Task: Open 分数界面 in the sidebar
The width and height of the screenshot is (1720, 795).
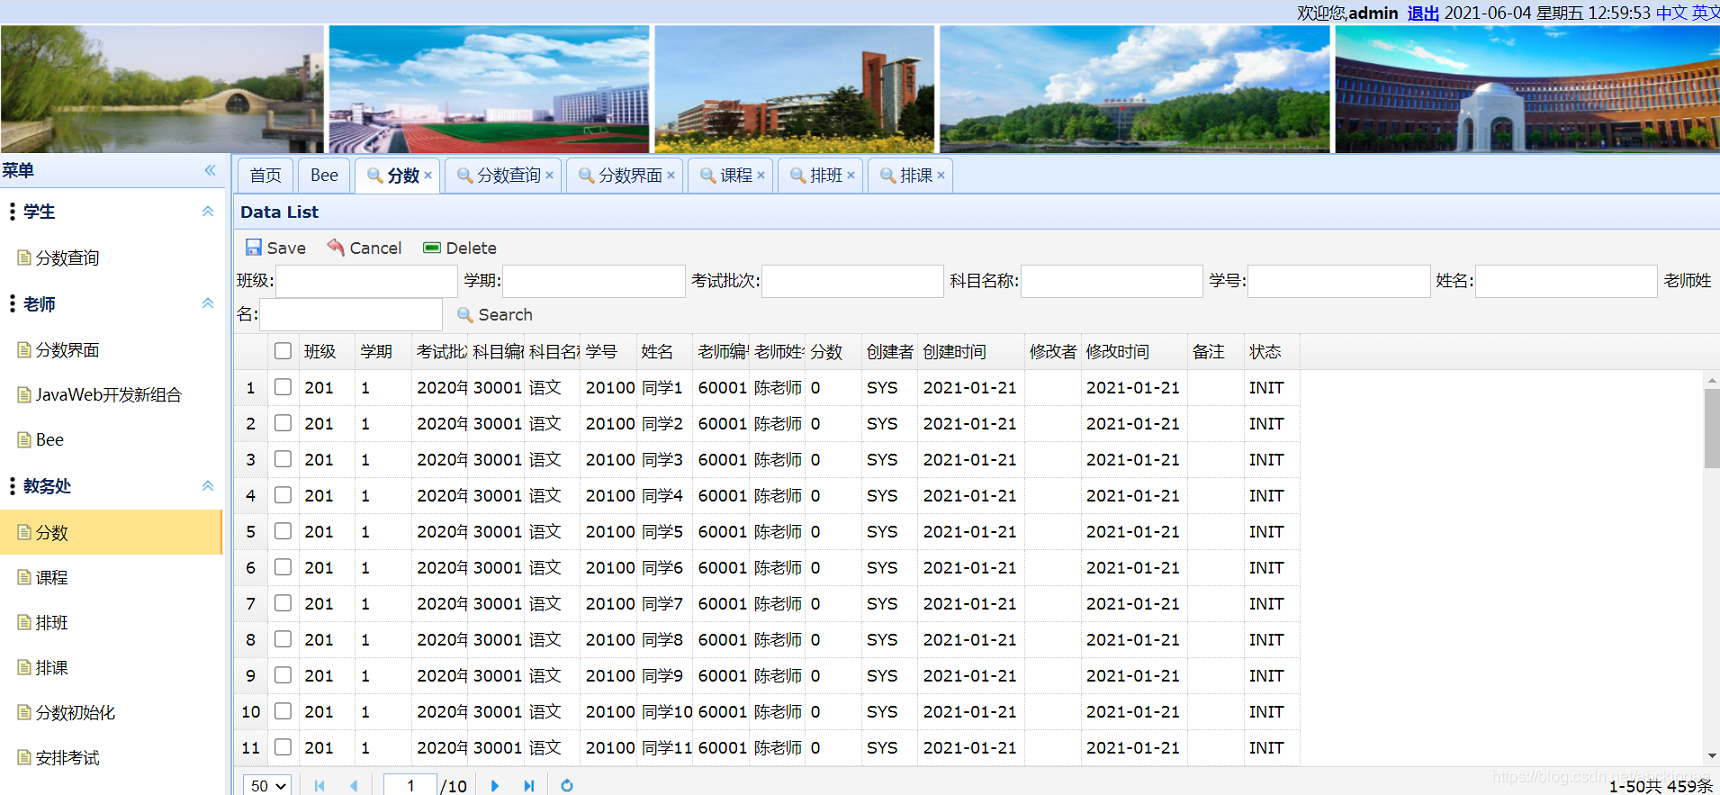Action: (67, 350)
